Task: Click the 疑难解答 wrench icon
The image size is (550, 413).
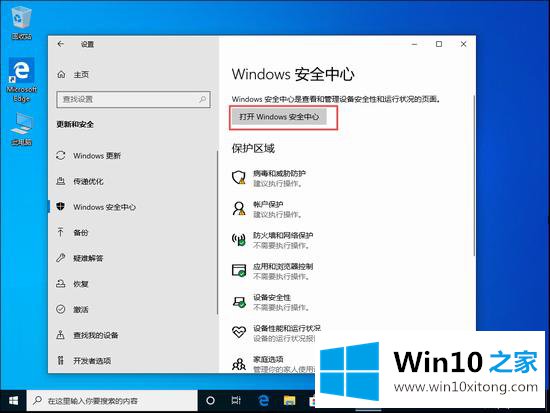Action: tap(61, 258)
